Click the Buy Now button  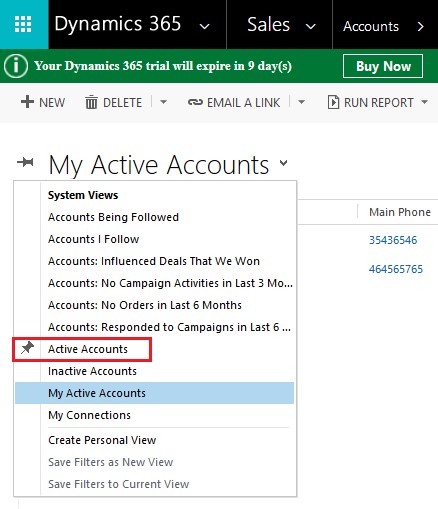pos(383,66)
